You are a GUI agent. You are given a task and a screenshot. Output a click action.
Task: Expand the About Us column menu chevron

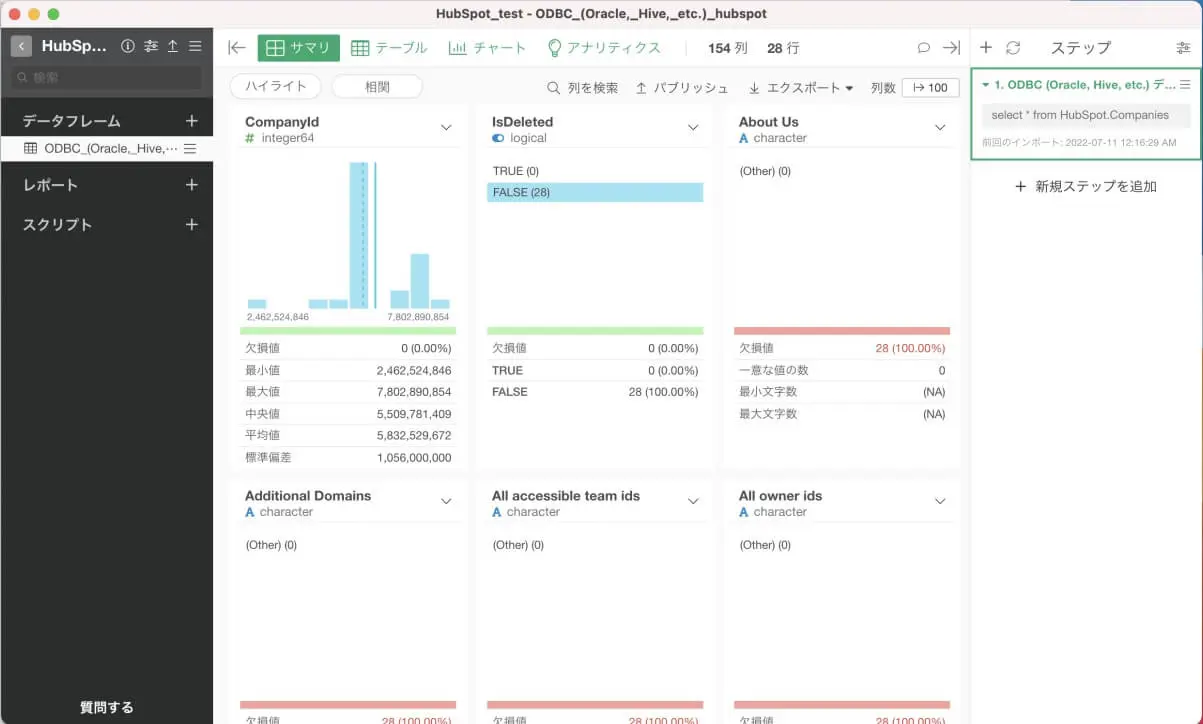pos(940,128)
